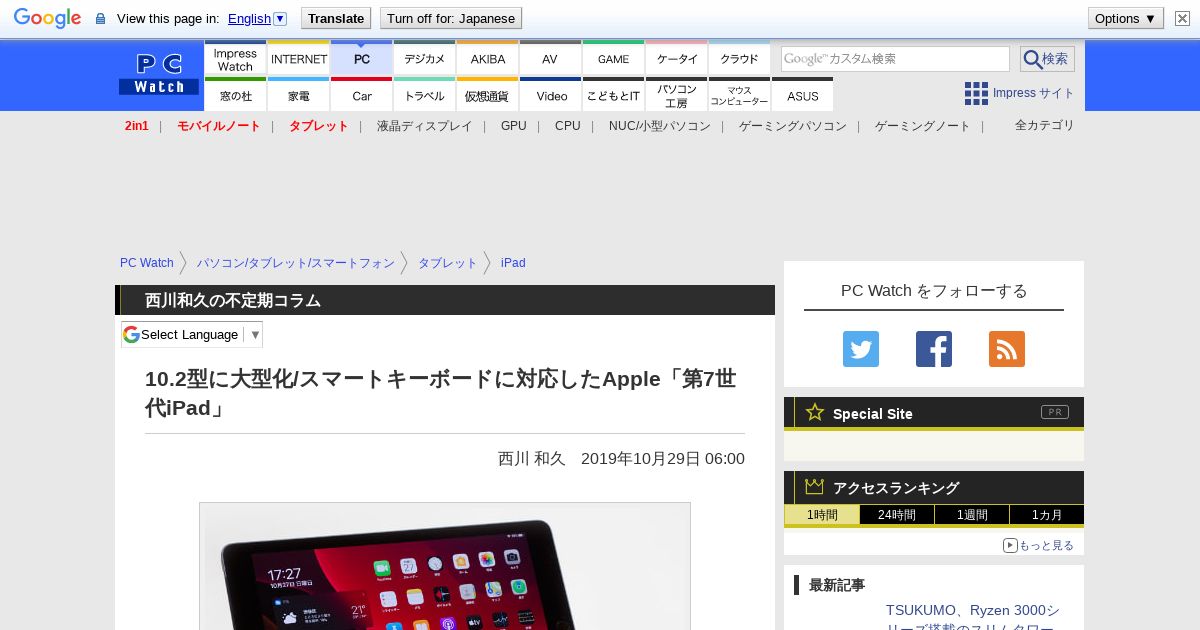The image size is (1200, 630).
Task: Open the AKIBA nav item
Action: coord(488,59)
